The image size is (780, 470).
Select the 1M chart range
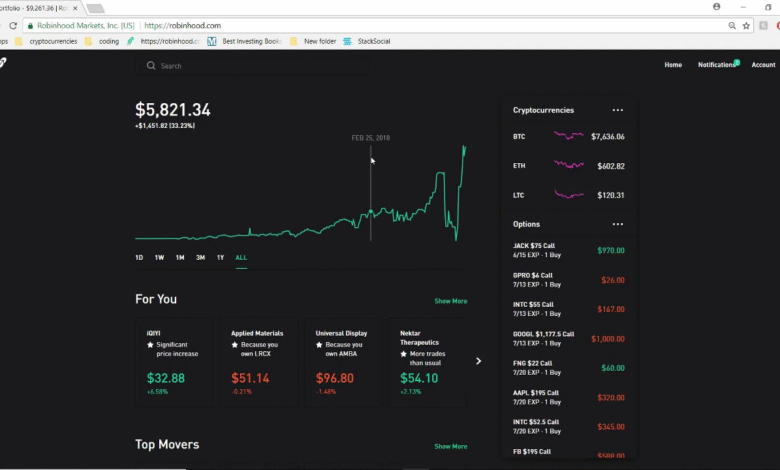coord(180,258)
